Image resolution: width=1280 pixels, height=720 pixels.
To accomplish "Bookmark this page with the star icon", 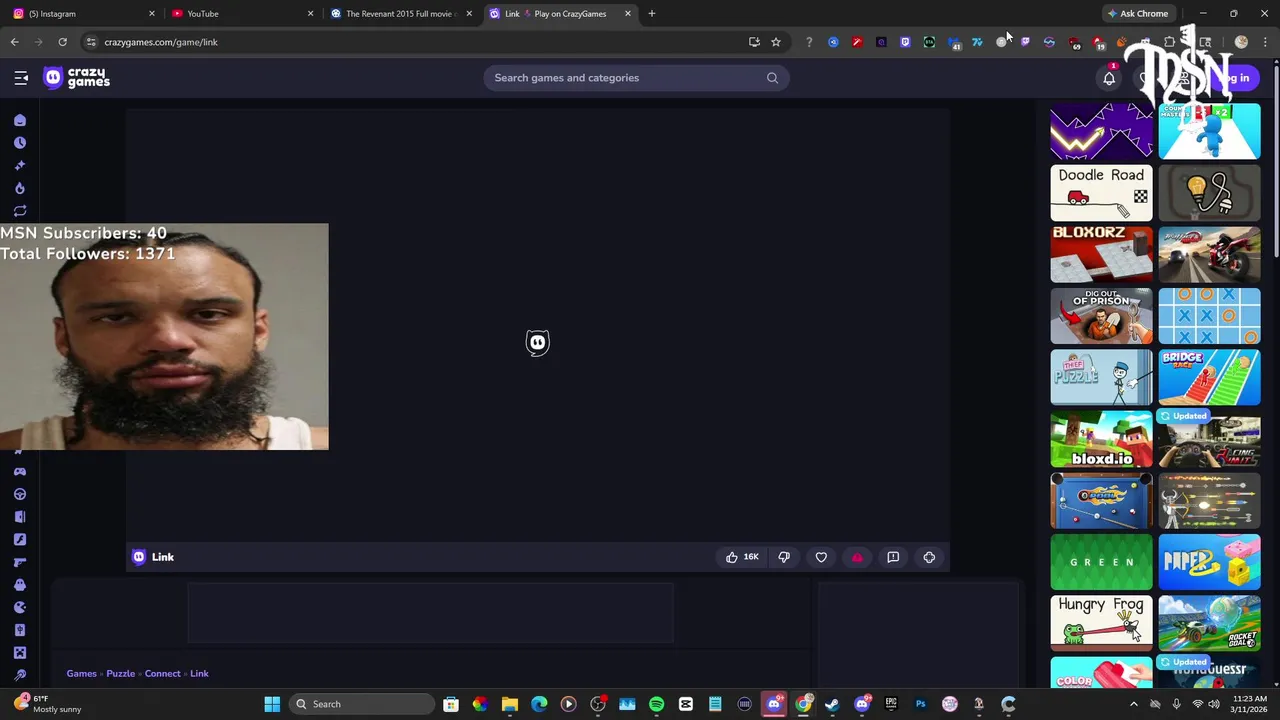I will (x=775, y=42).
